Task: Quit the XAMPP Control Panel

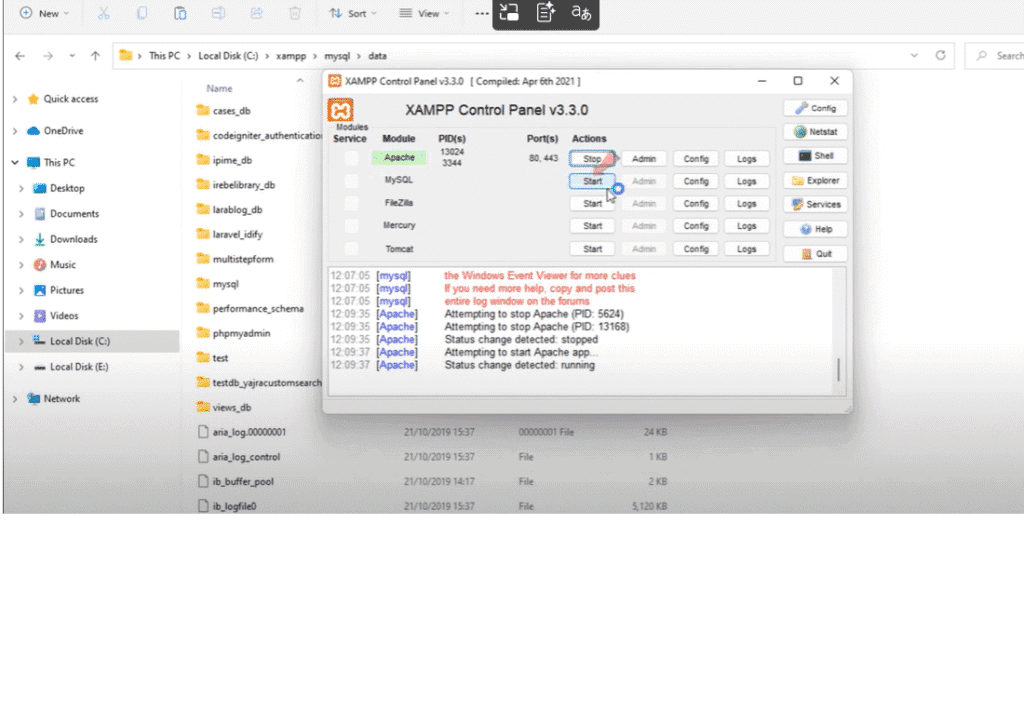Action: pos(815,253)
